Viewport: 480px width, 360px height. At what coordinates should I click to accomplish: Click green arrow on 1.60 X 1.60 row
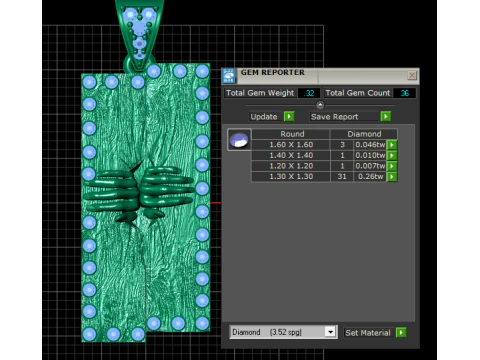(392, 145)
